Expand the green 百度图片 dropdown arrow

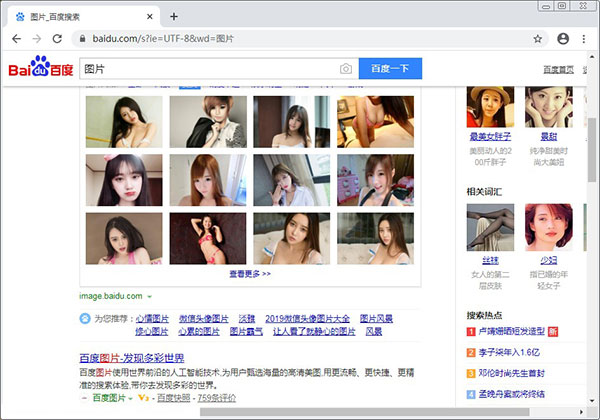click(130, 399)
